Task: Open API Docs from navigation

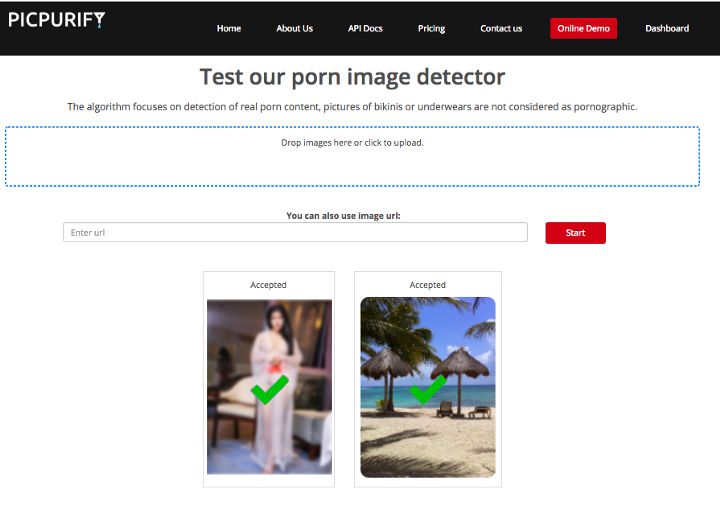Action: [365, 28]
